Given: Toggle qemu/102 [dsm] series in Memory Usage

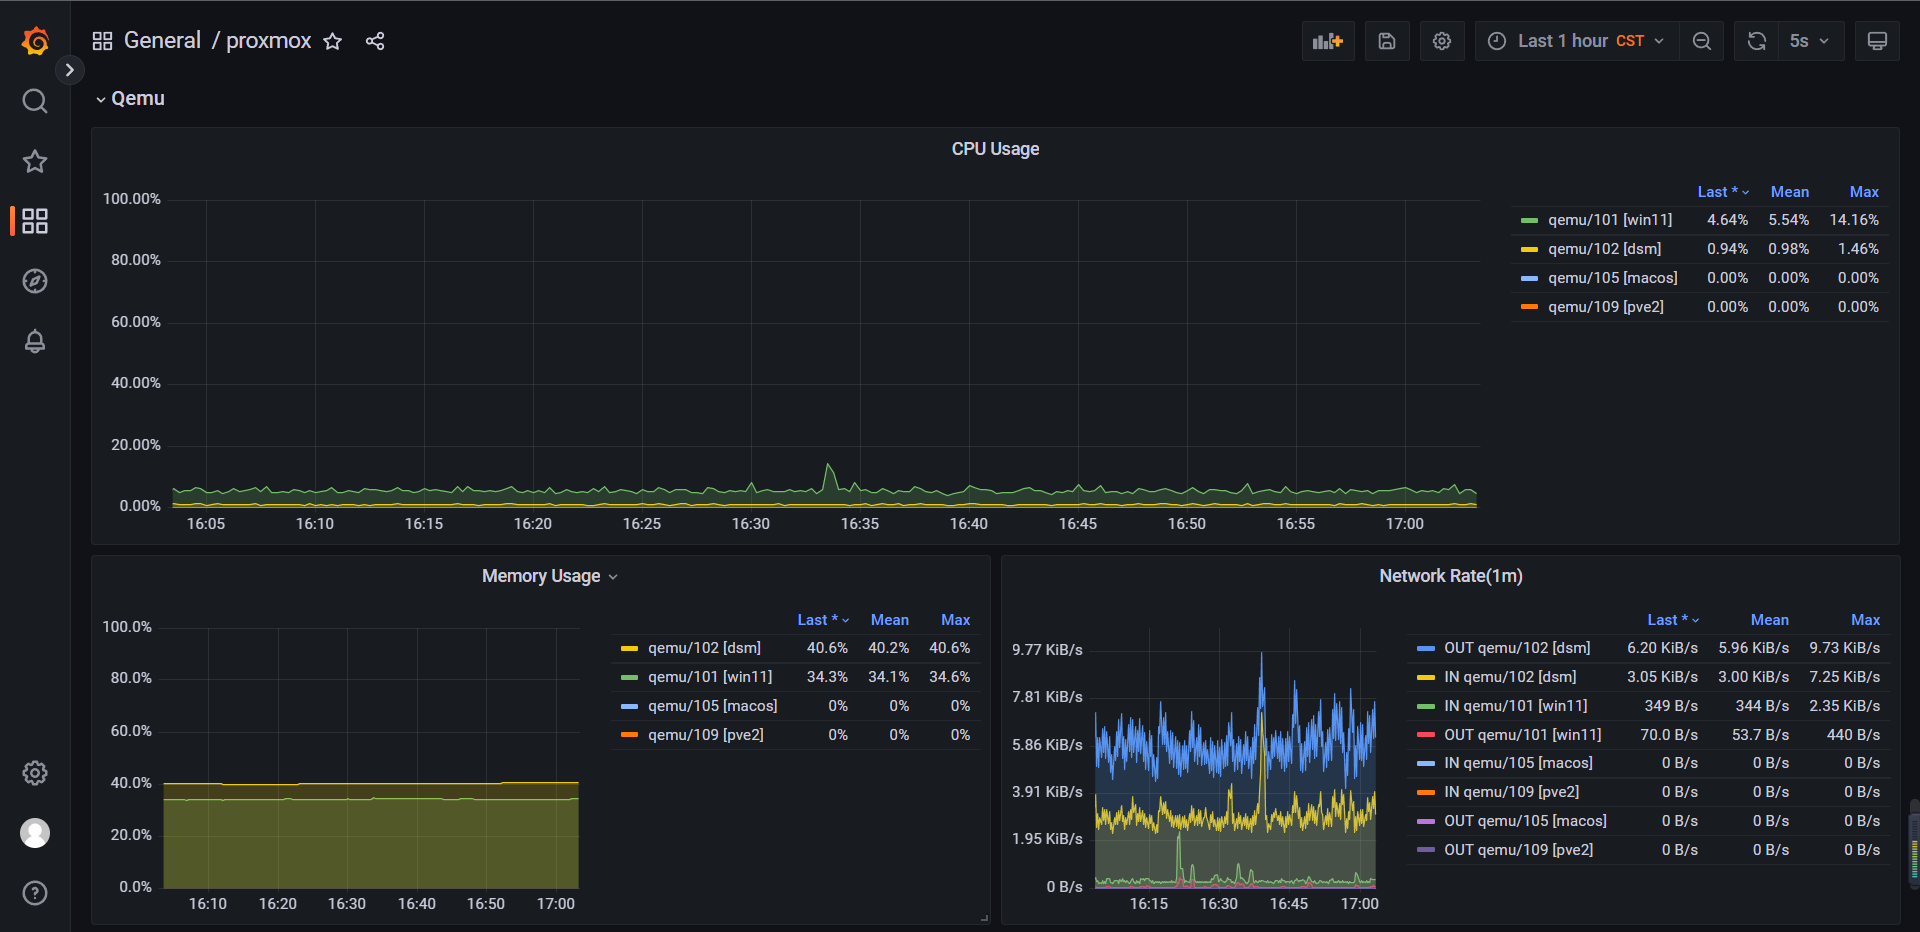Looking at the screenshot, I should tap(704, 648).
